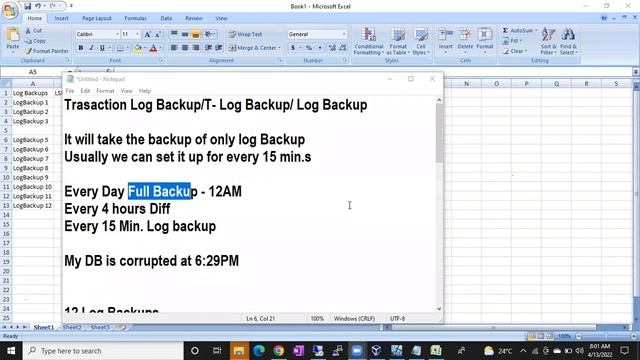The image size is (640, 360).
Task: Open Notepad Edit menu
Action: [x=85, y=91]
